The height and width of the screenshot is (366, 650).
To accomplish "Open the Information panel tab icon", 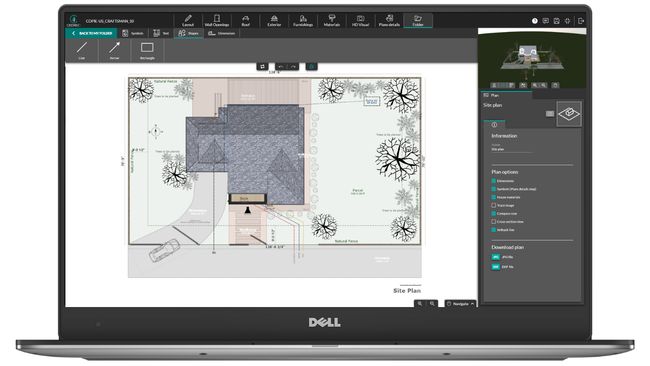I will (x=494, y=124).
